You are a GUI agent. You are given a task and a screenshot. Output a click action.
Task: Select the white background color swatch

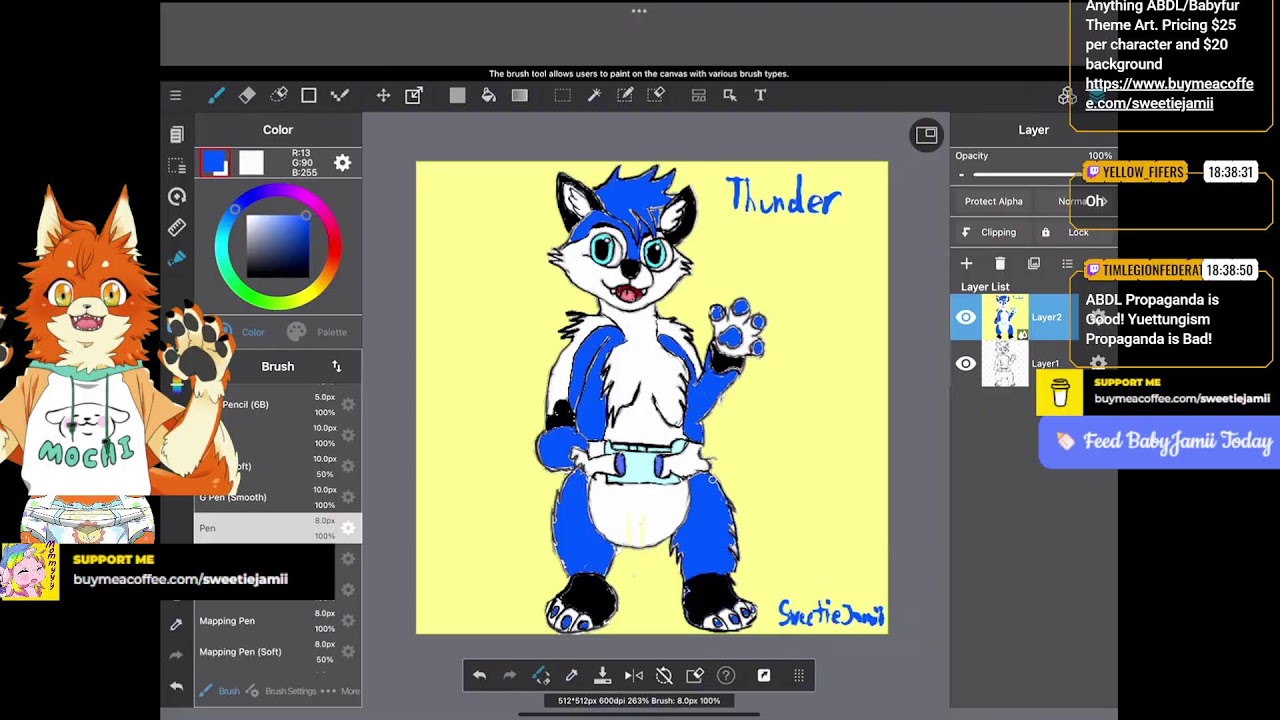coord(252,163)
